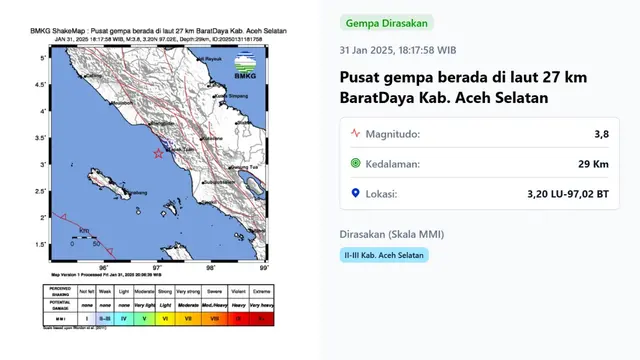
Task: Open the BMKG ShakeMap image
Action: [158, 178]
